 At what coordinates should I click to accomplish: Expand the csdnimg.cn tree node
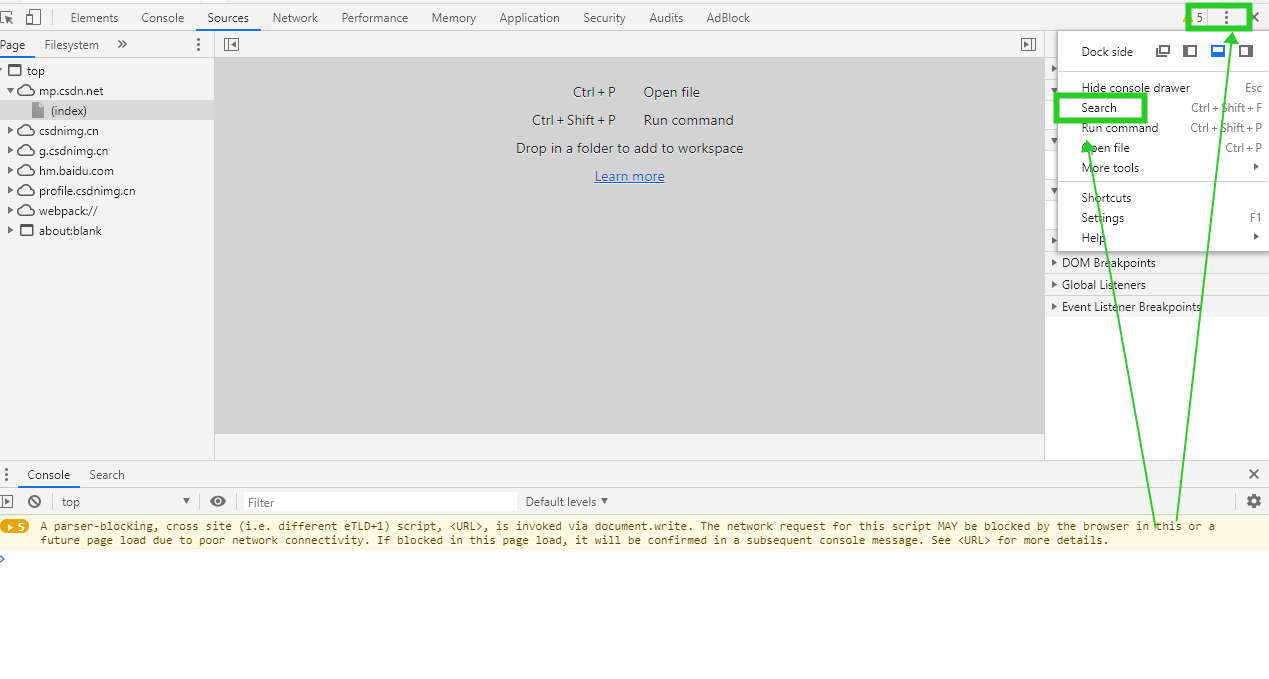coord(11,130)
